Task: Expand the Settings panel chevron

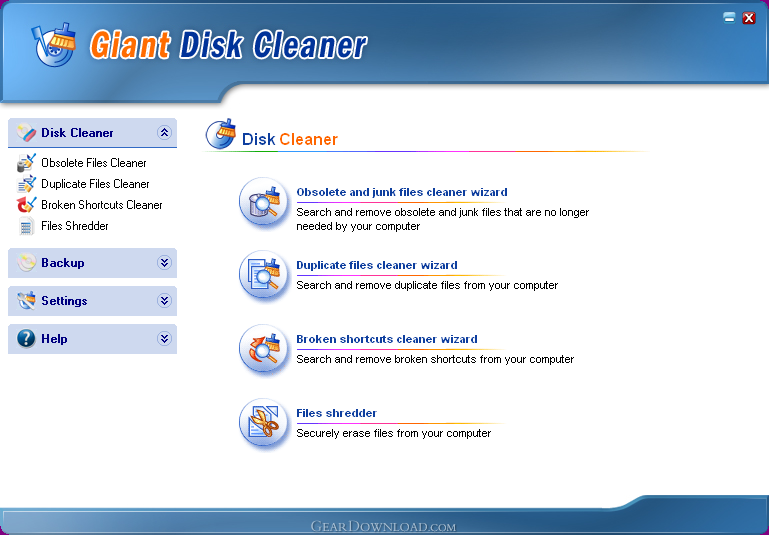Action: click(164, 300)
